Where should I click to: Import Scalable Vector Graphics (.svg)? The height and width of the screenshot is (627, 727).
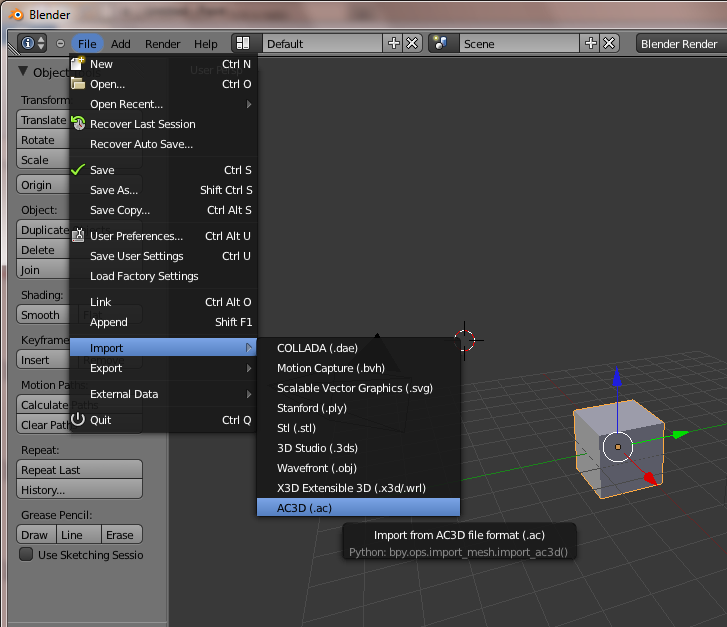click(x=358, y=388)
